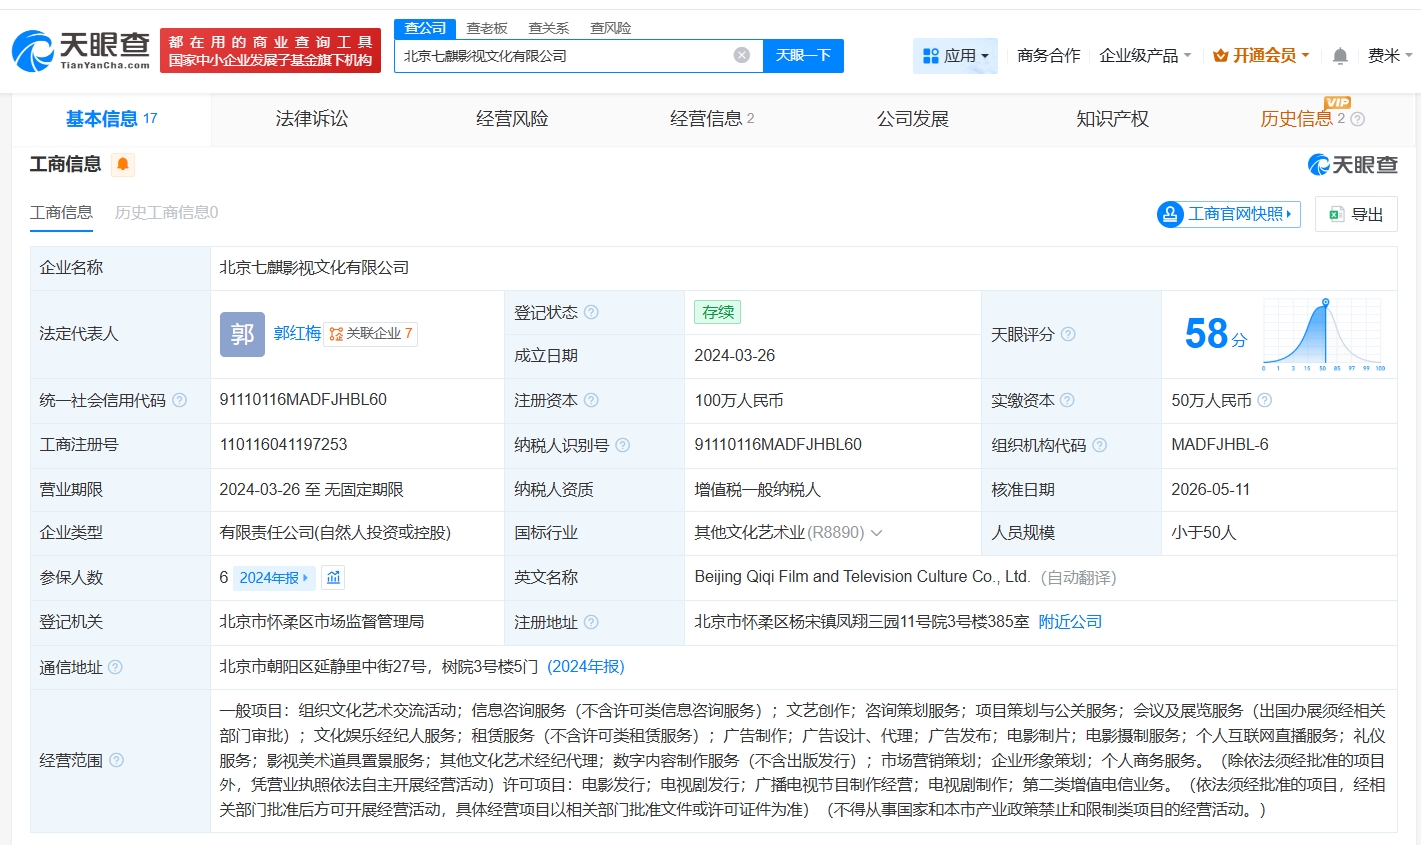Open the 知识产权 tab
The height and width of the screenshot is (845, 1421).
pos(1112,119)
